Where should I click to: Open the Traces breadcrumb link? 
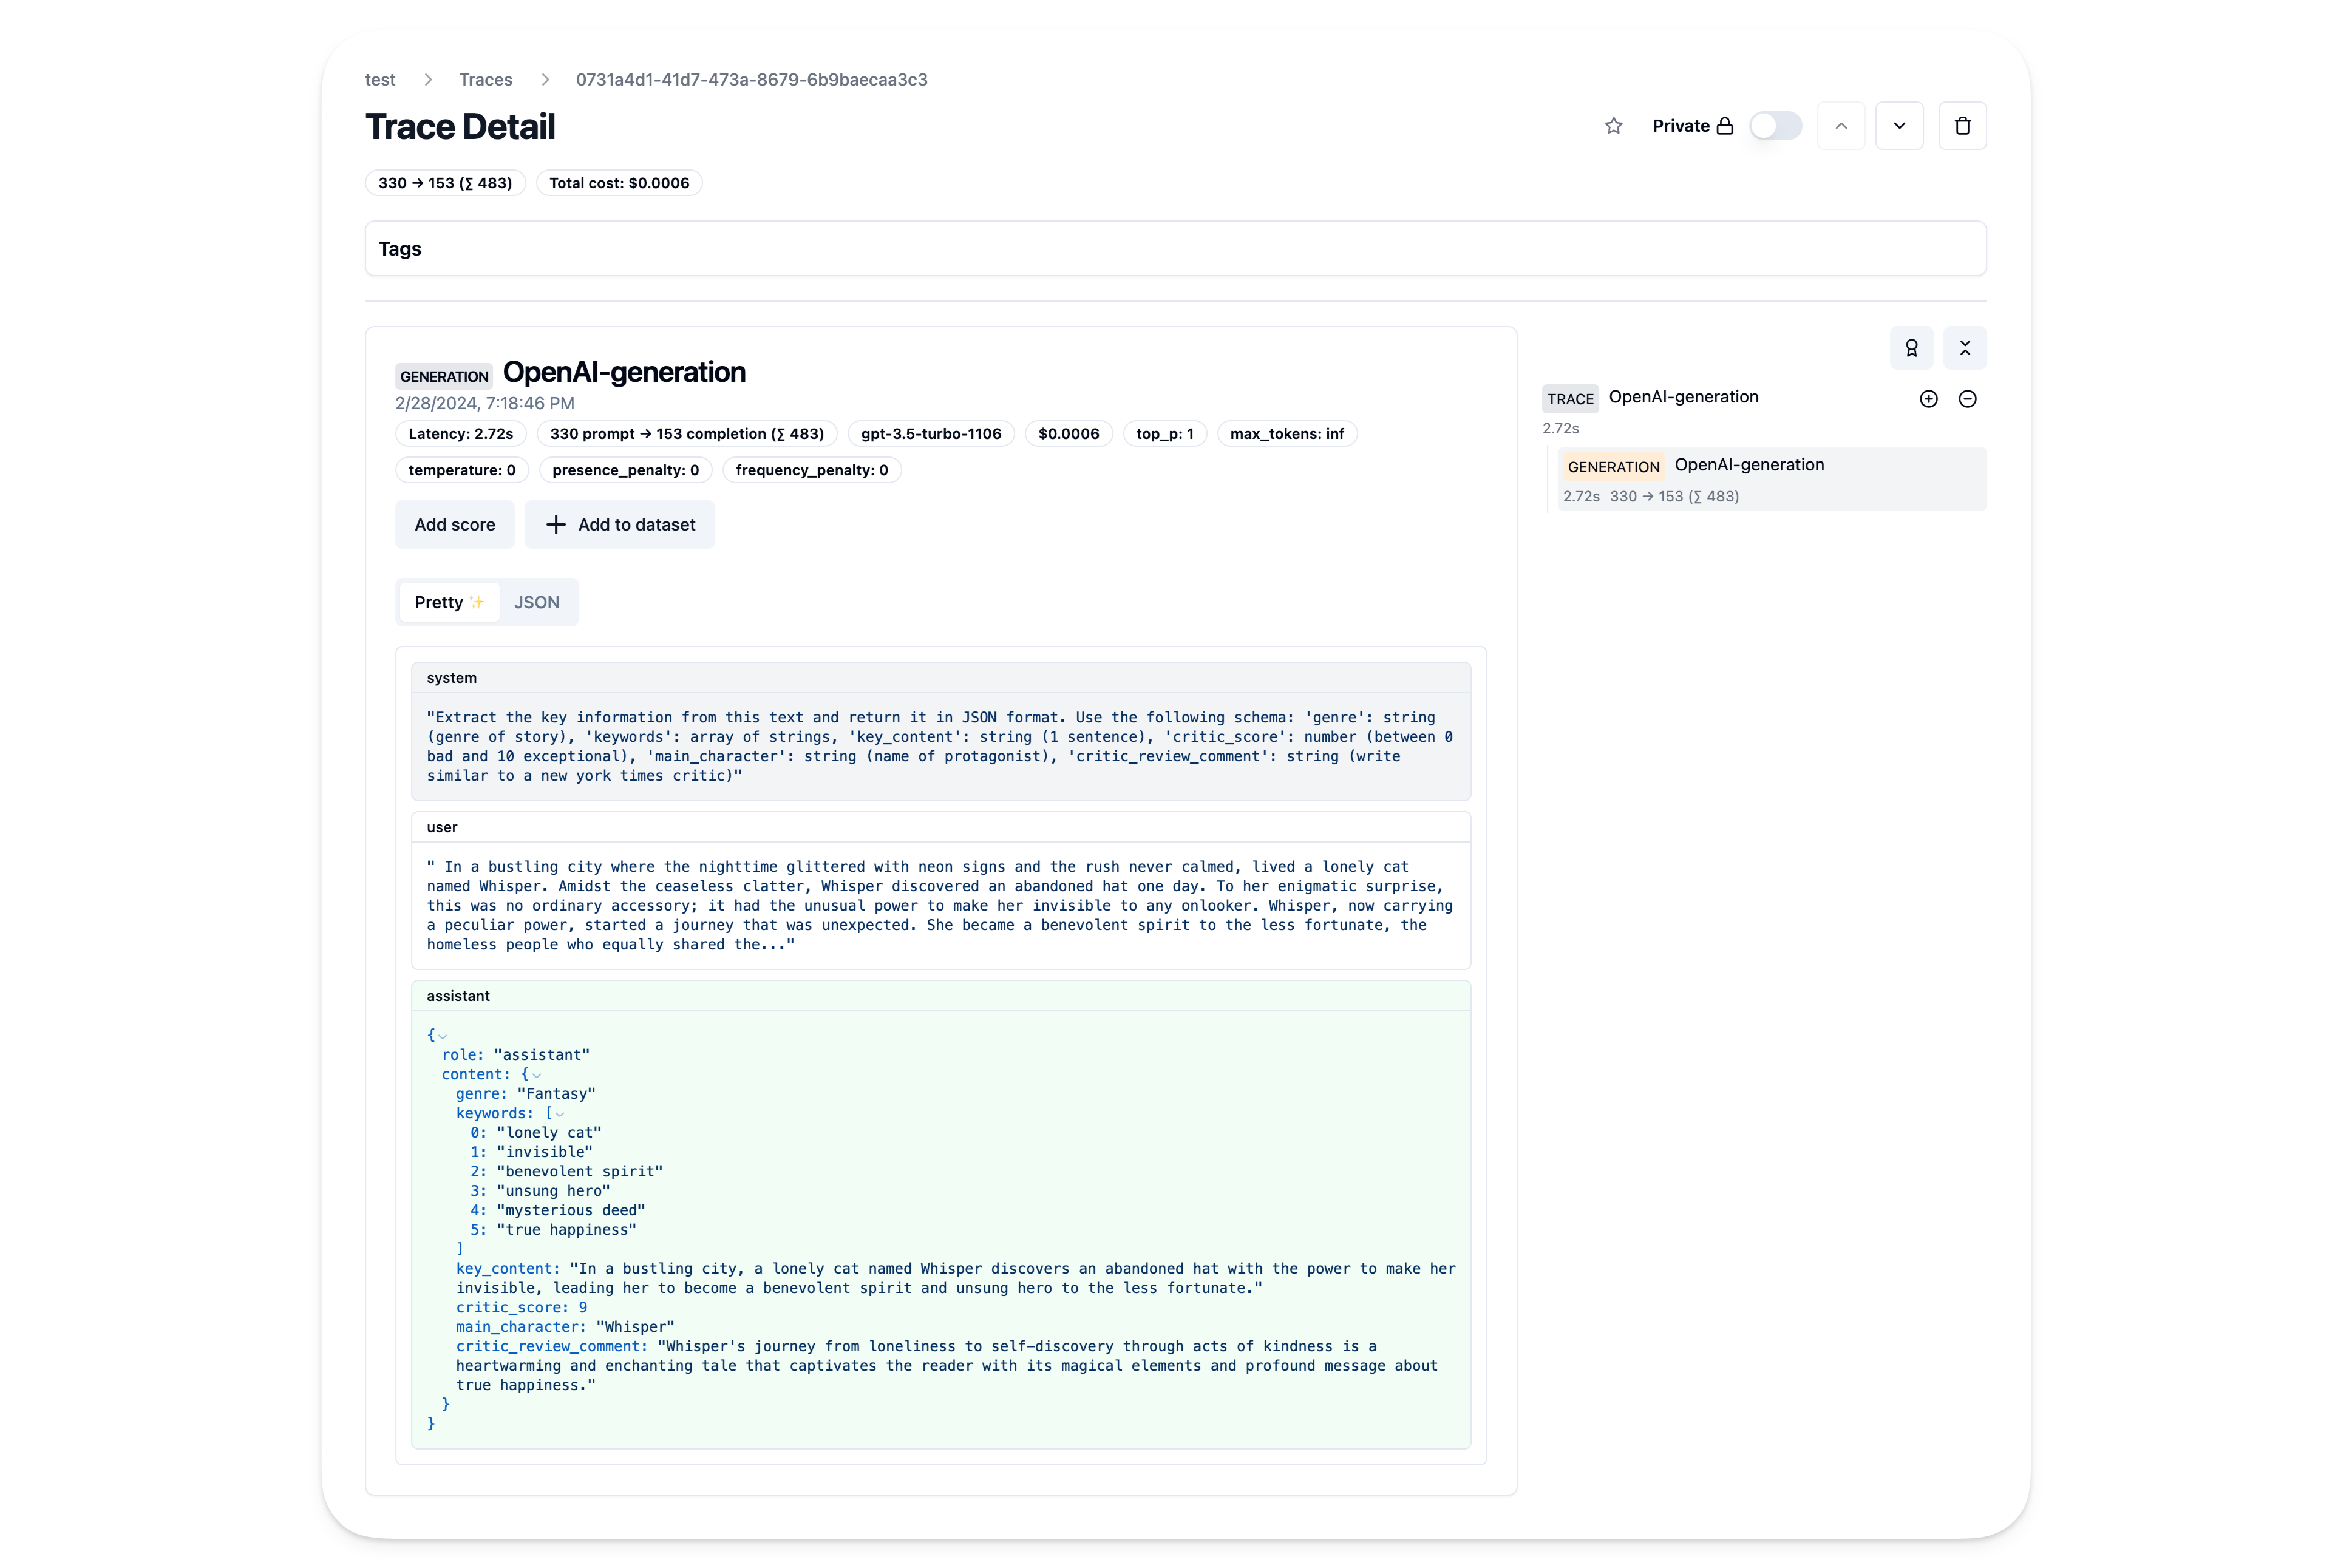486,79
